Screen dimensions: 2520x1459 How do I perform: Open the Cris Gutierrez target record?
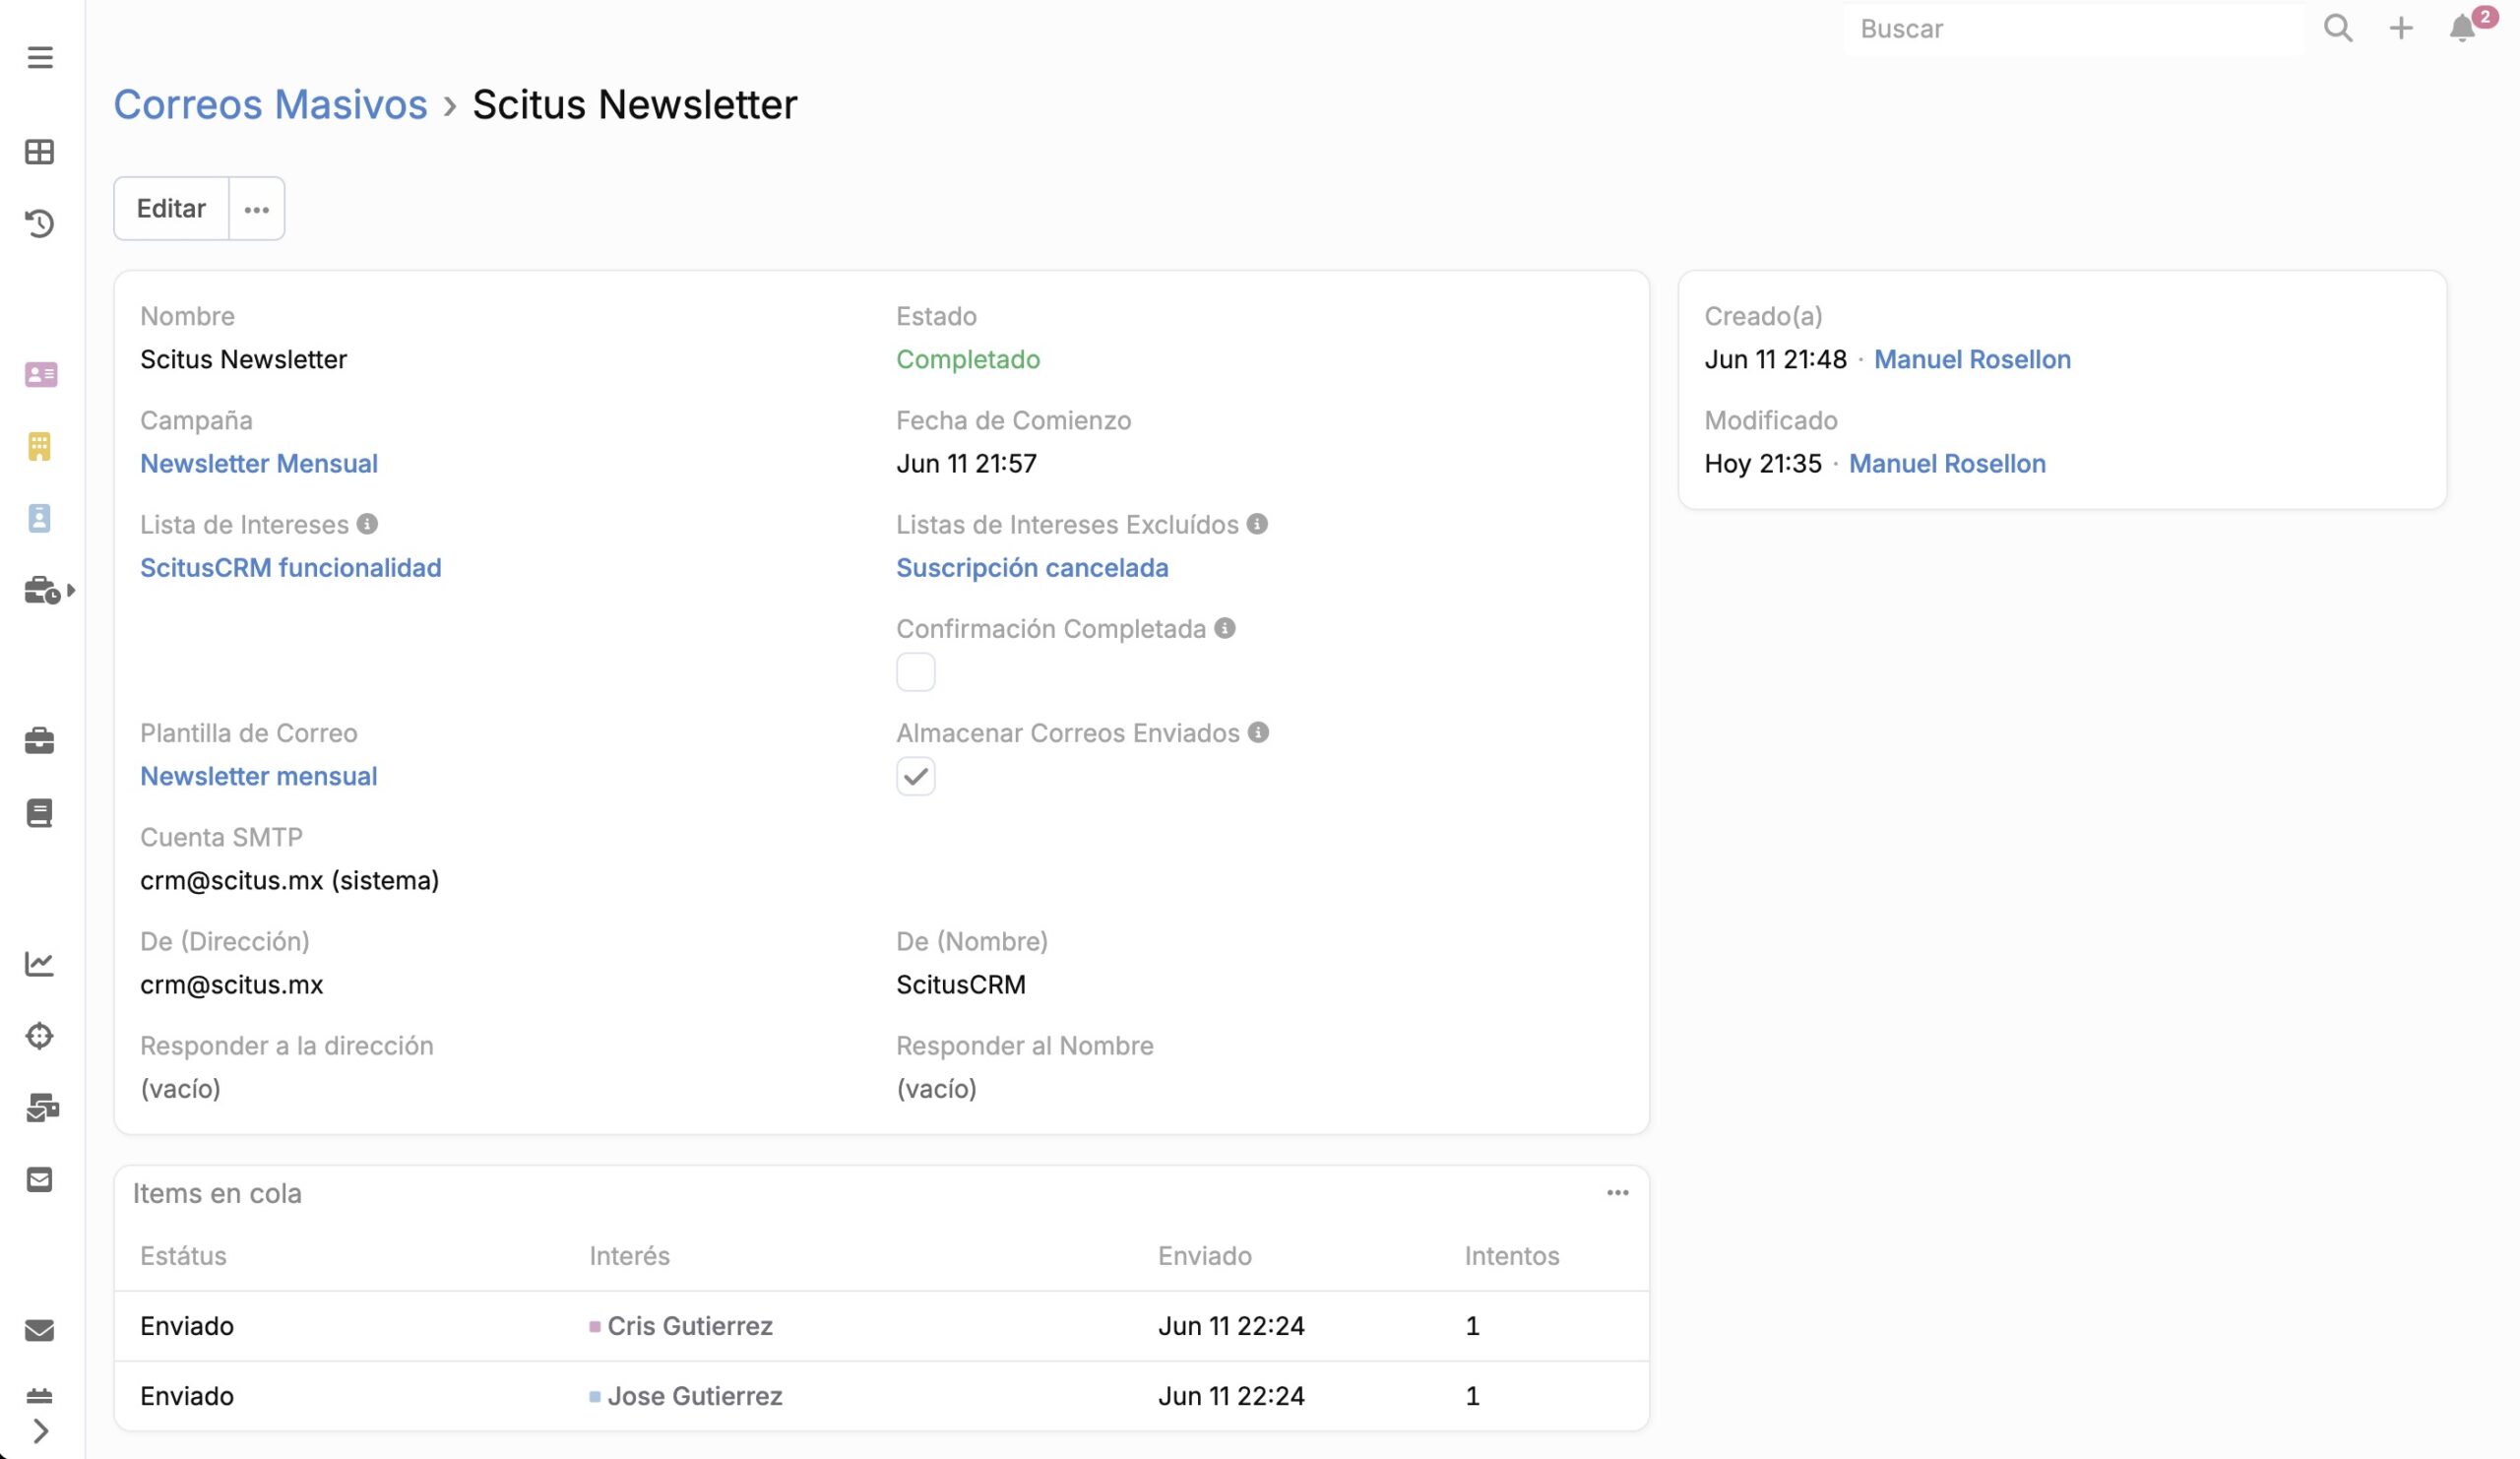690,1326
